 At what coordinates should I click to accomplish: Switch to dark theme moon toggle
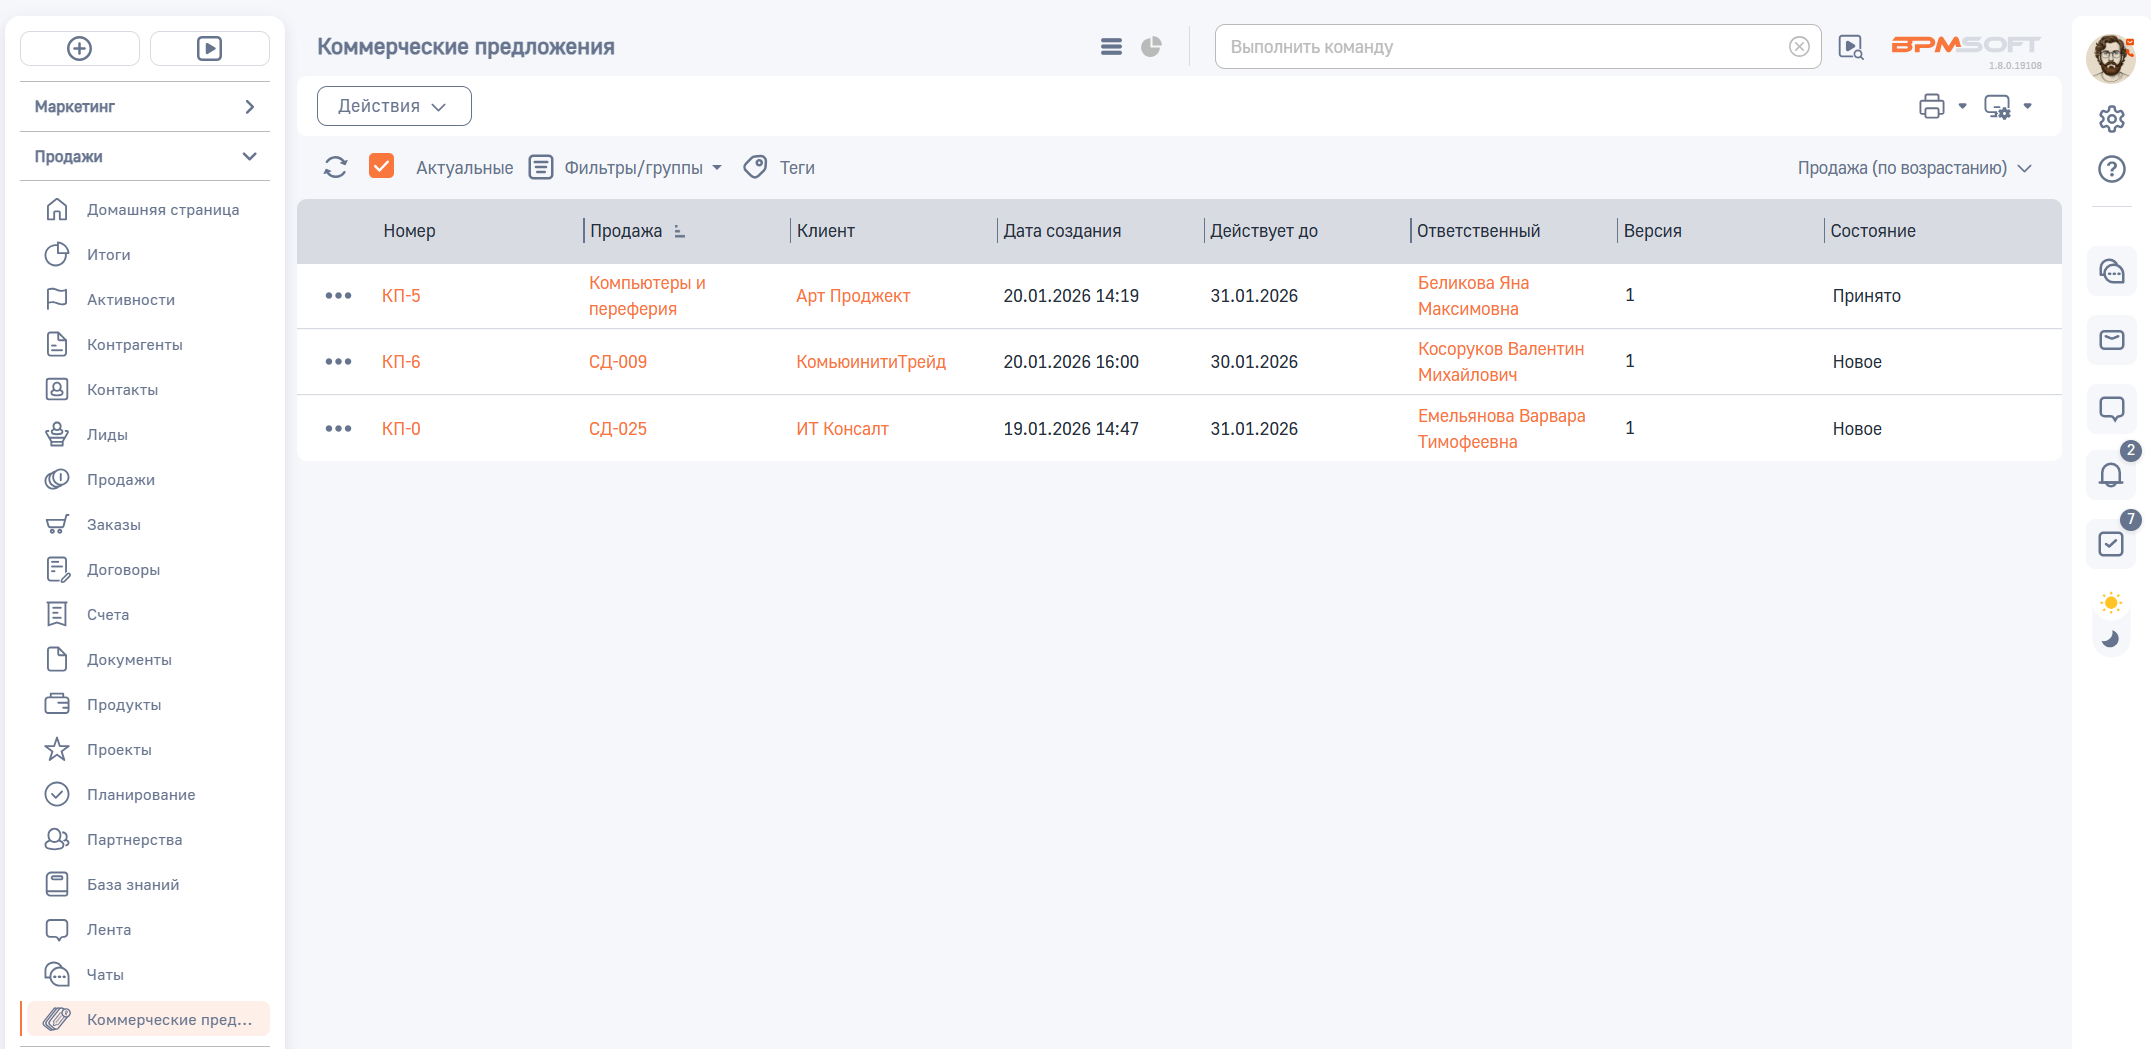pyautogui.click(x=2110, y=639)
